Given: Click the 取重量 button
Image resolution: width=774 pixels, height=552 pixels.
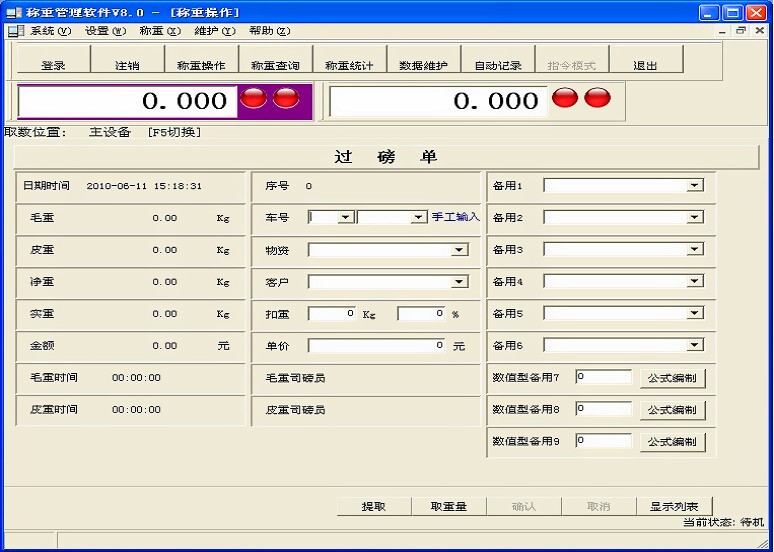Looking at the screenshot, I should tap(449, 506).
